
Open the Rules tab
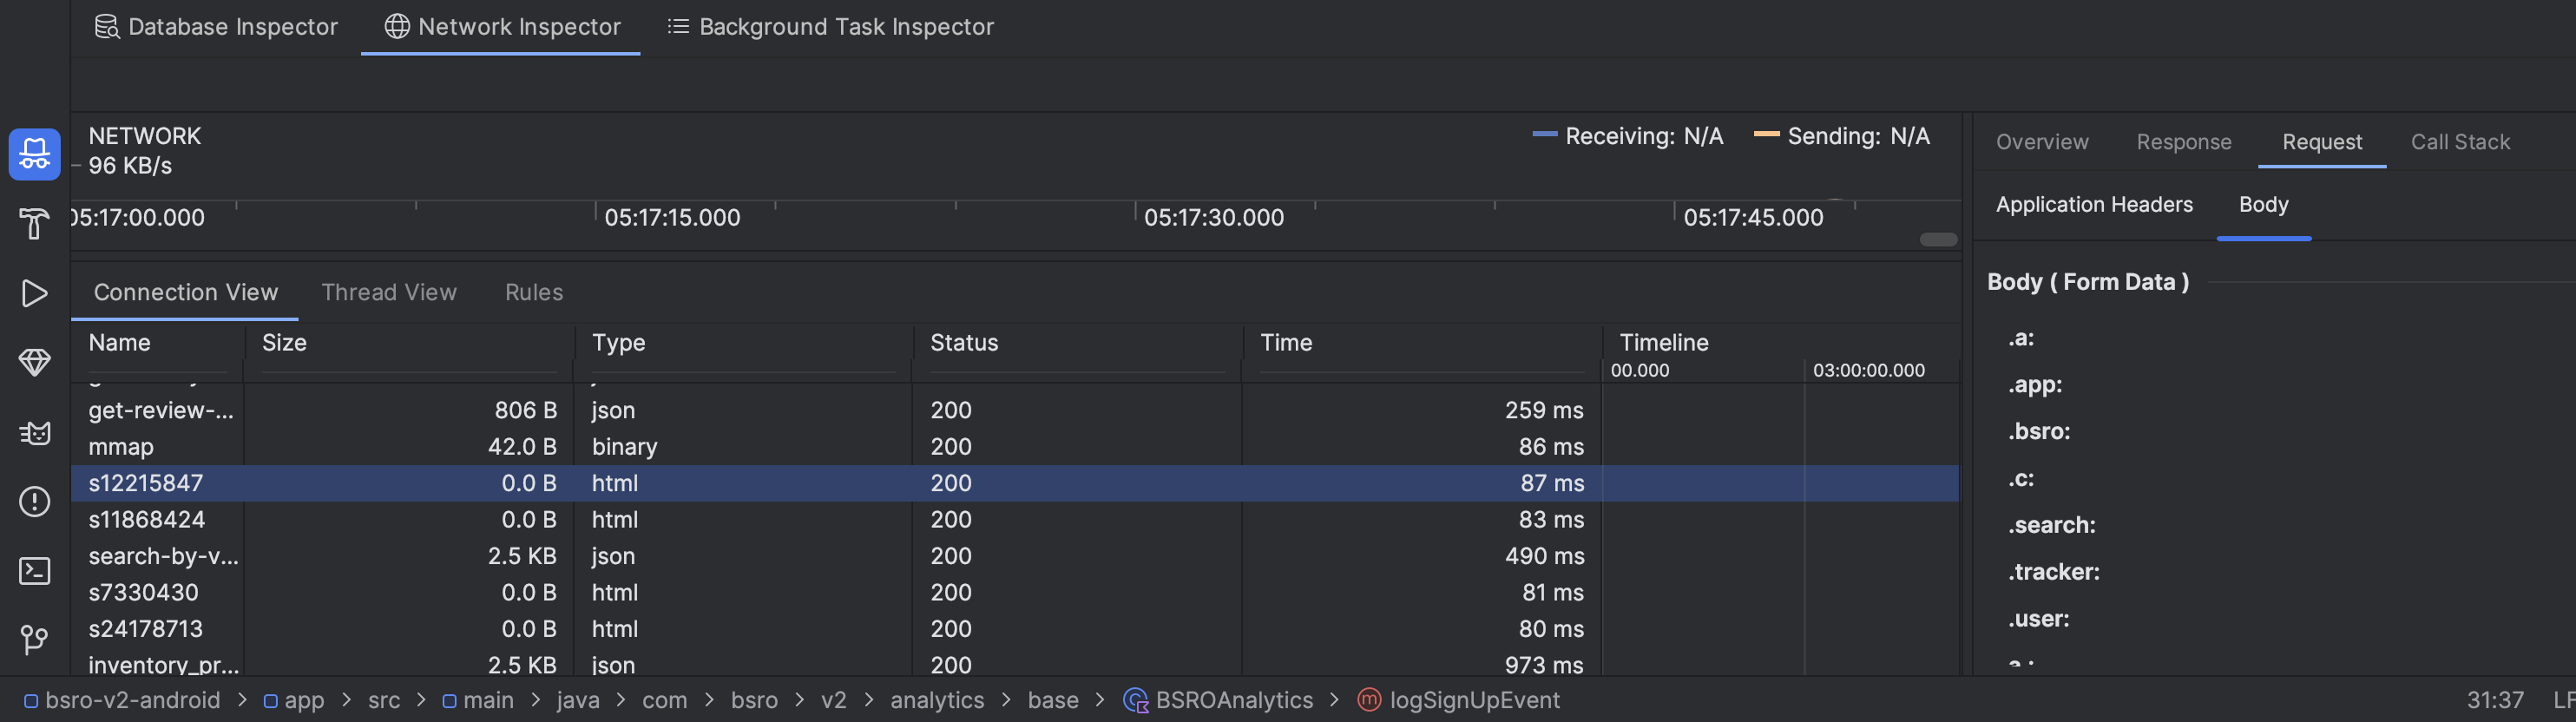pos(533,292)
